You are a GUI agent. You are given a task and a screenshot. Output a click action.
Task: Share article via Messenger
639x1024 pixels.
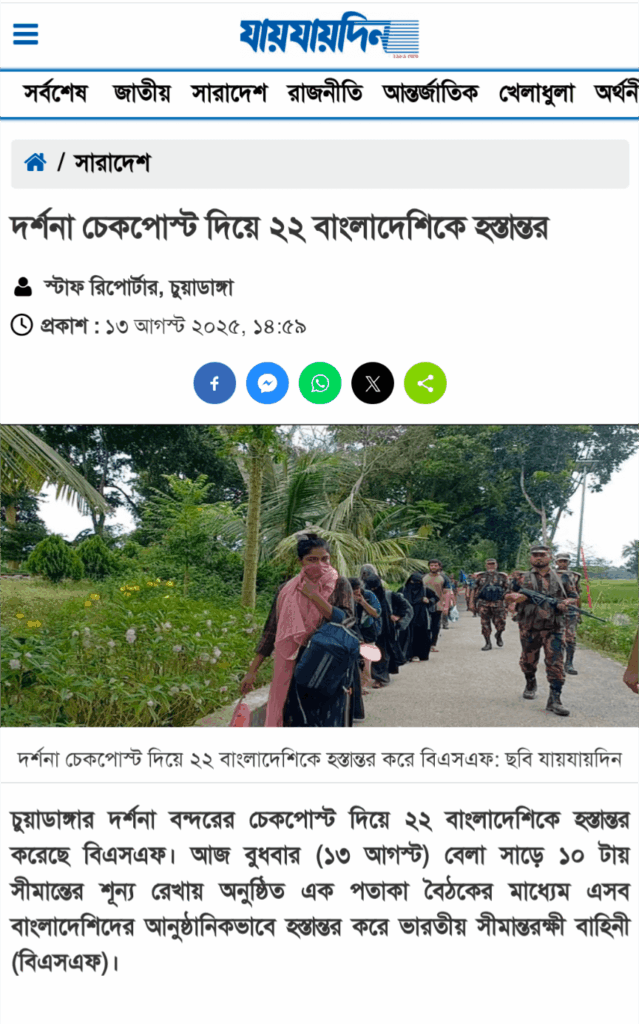[x=267, y=383]
